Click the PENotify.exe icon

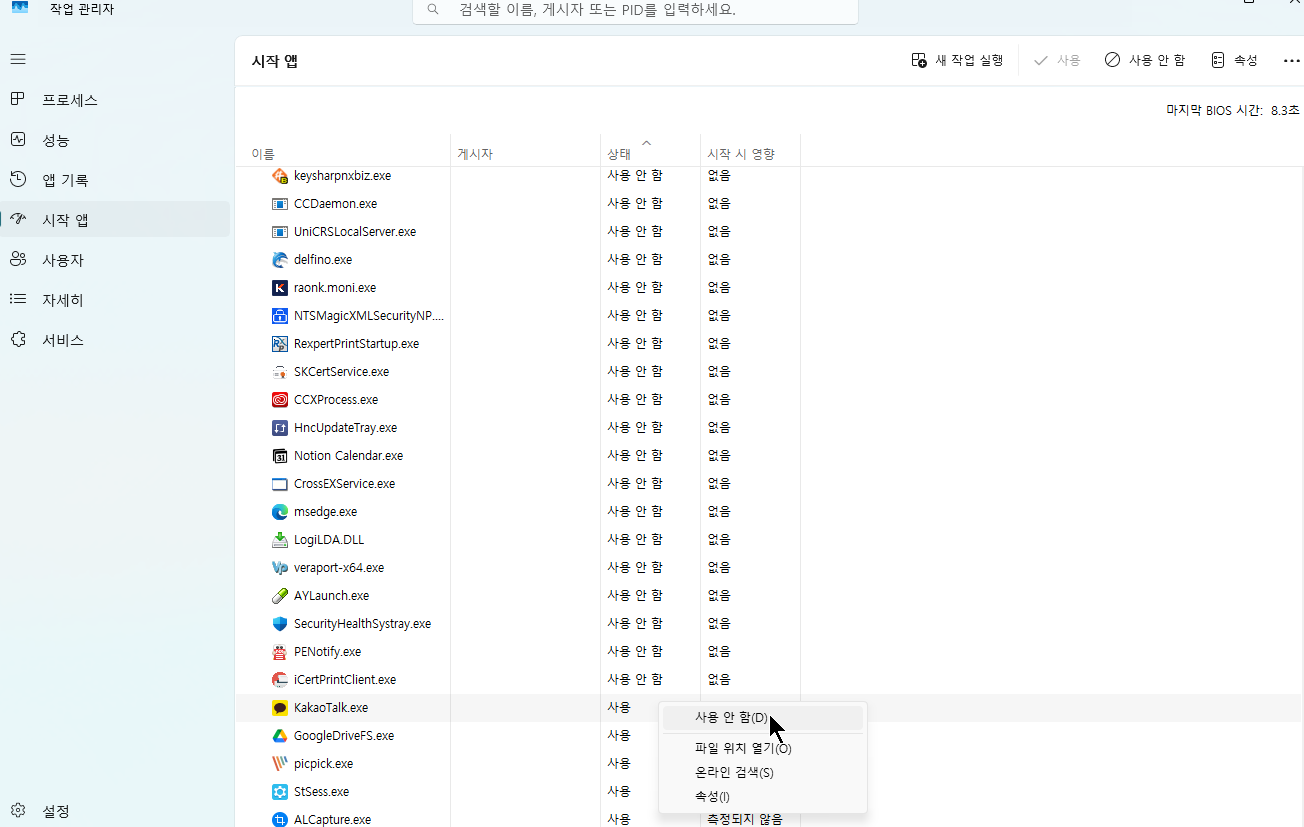[x=280, y=652]
